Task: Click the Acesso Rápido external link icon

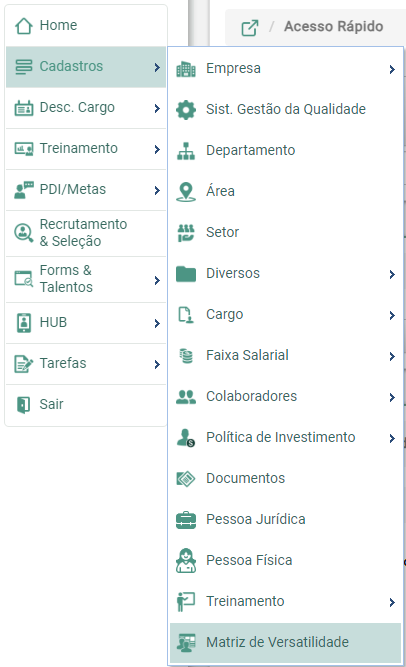Action: pos(250,28)
